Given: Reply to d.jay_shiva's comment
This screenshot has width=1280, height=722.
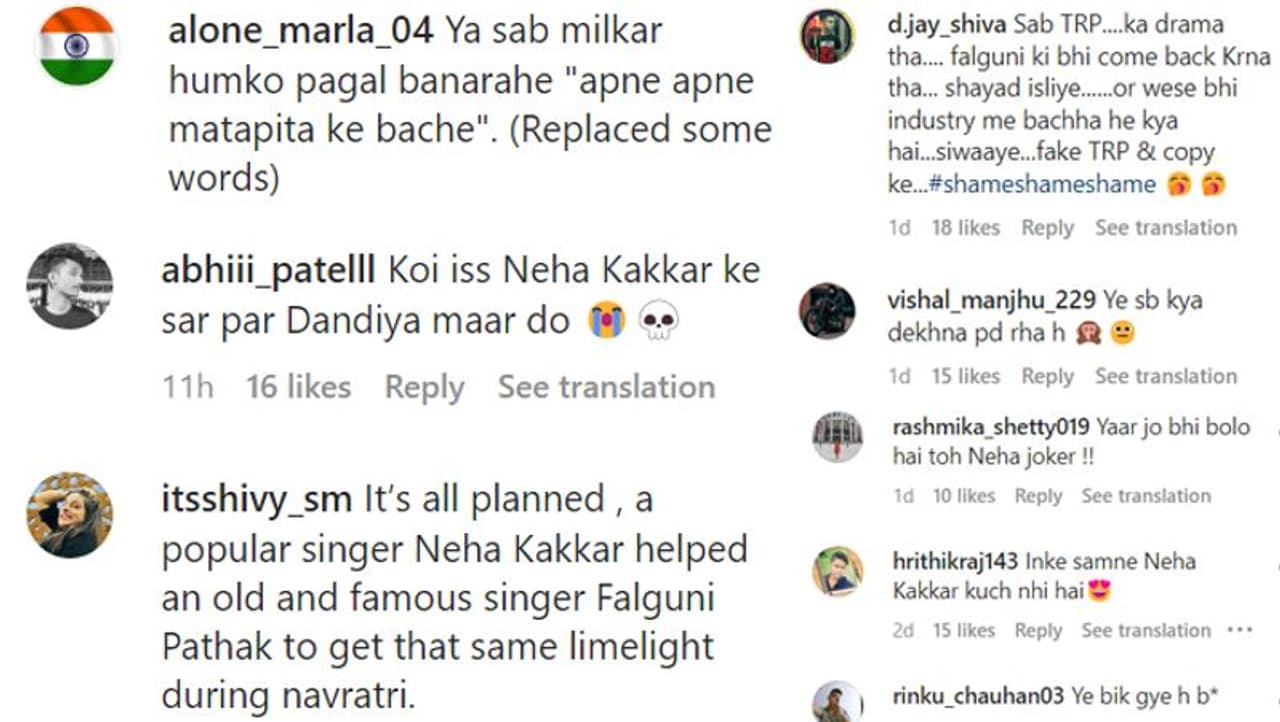Looking at the screenshot, I should 1047,228.
